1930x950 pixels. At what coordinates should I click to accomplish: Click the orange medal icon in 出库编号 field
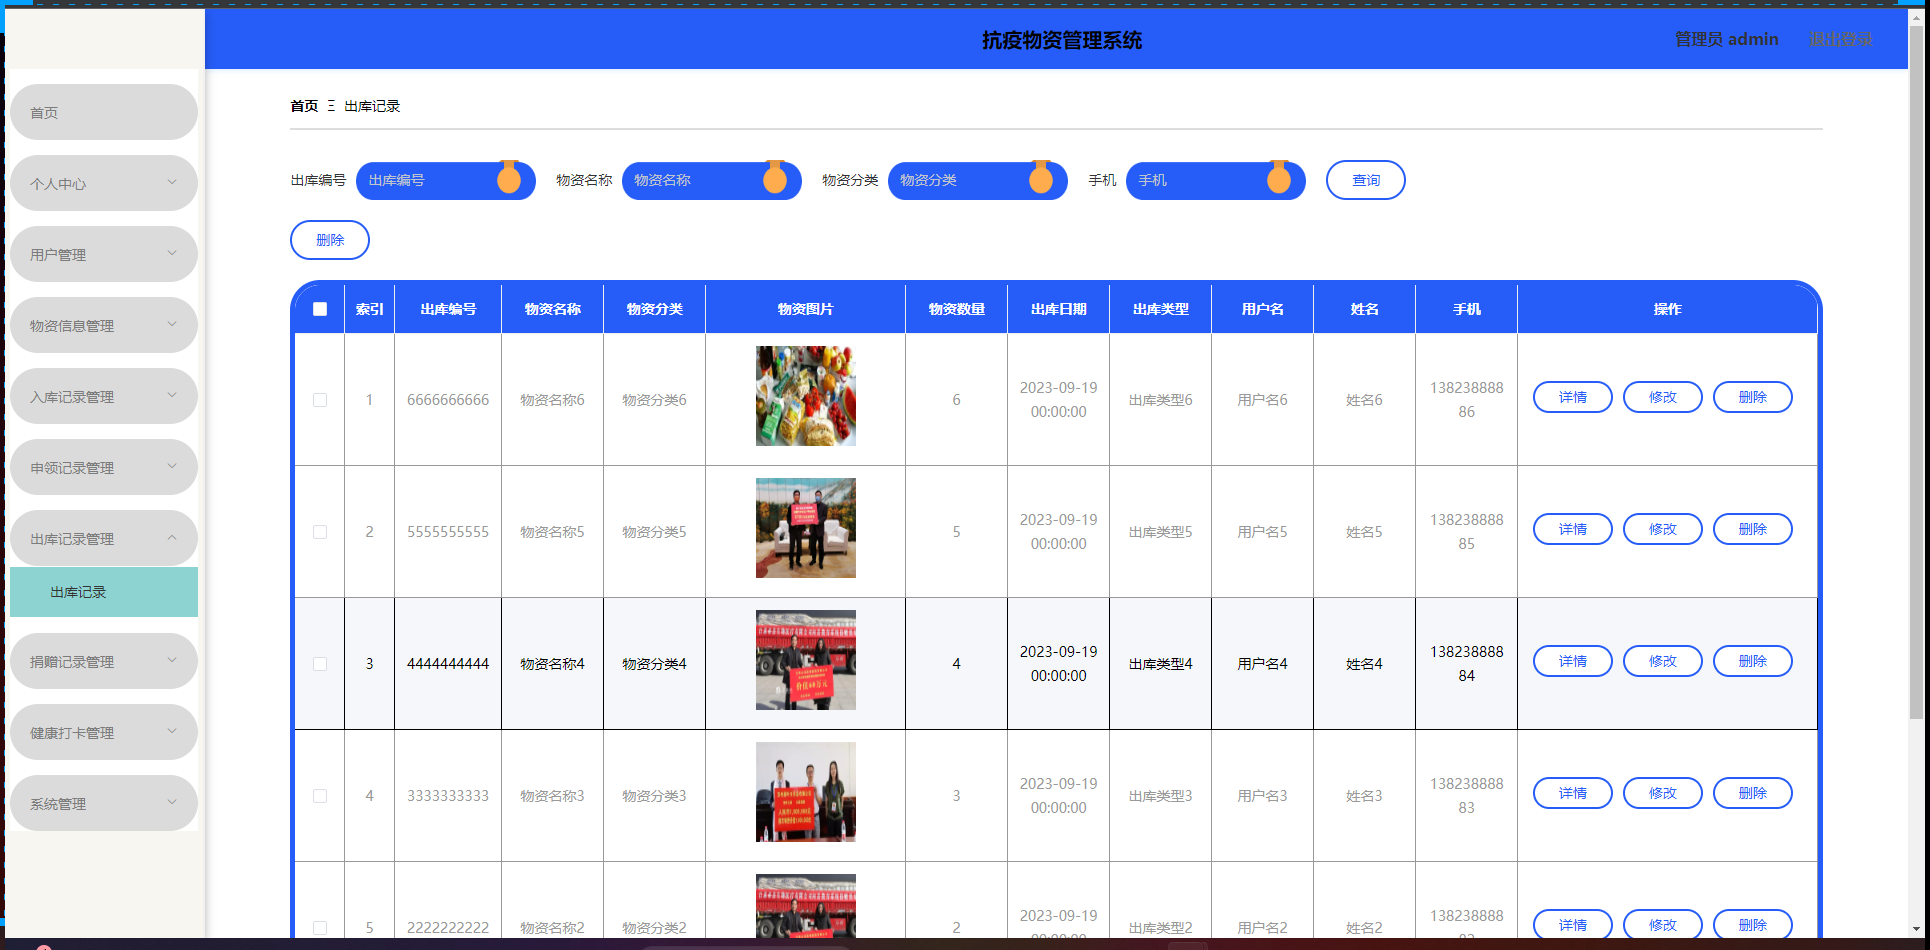click(509, 178)
